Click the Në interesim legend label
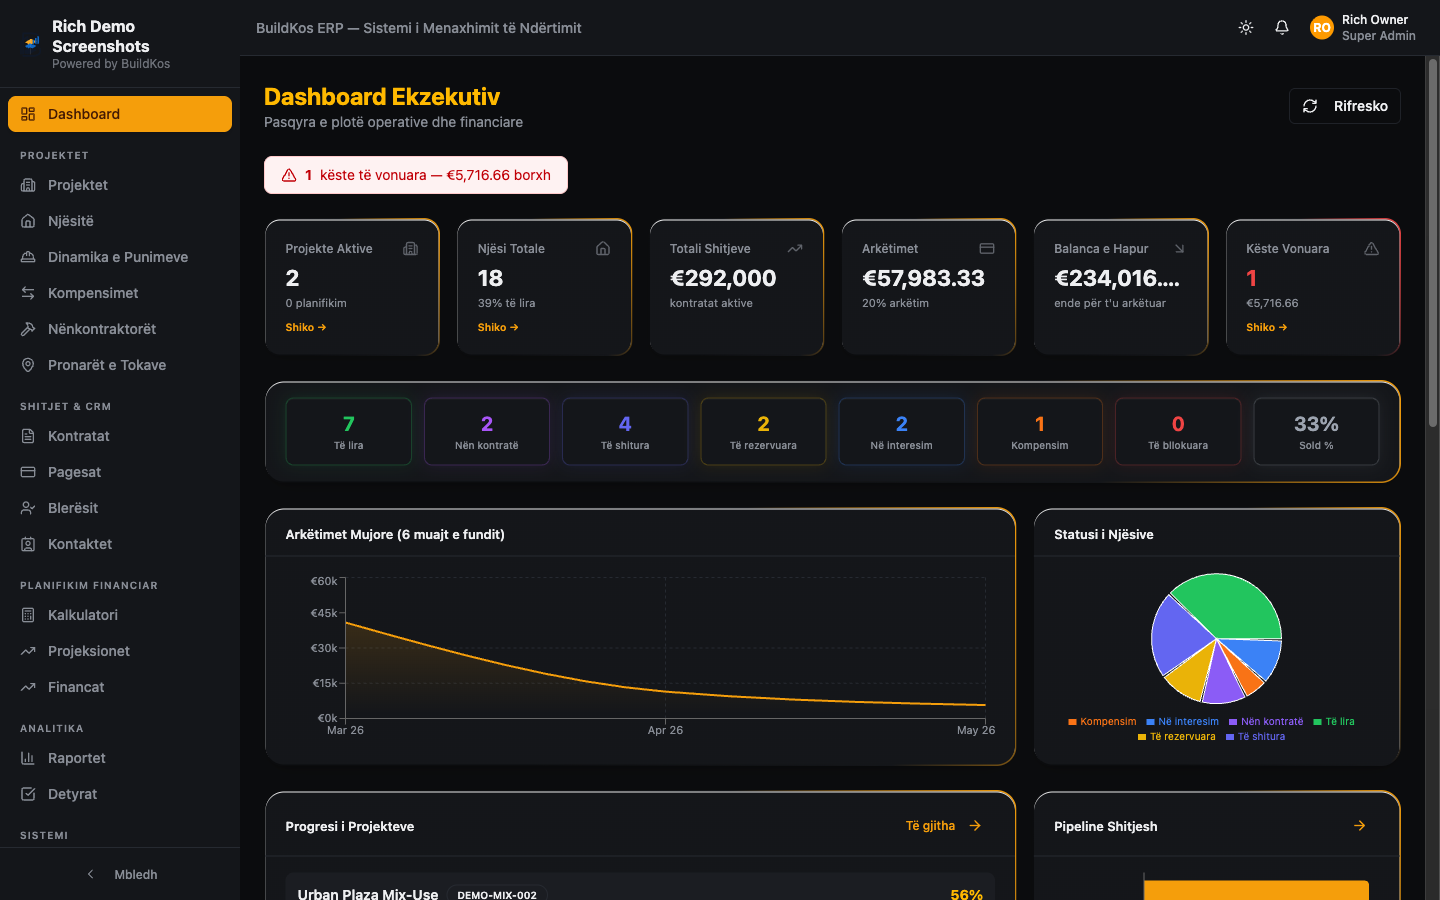 tap(1189, 721)
